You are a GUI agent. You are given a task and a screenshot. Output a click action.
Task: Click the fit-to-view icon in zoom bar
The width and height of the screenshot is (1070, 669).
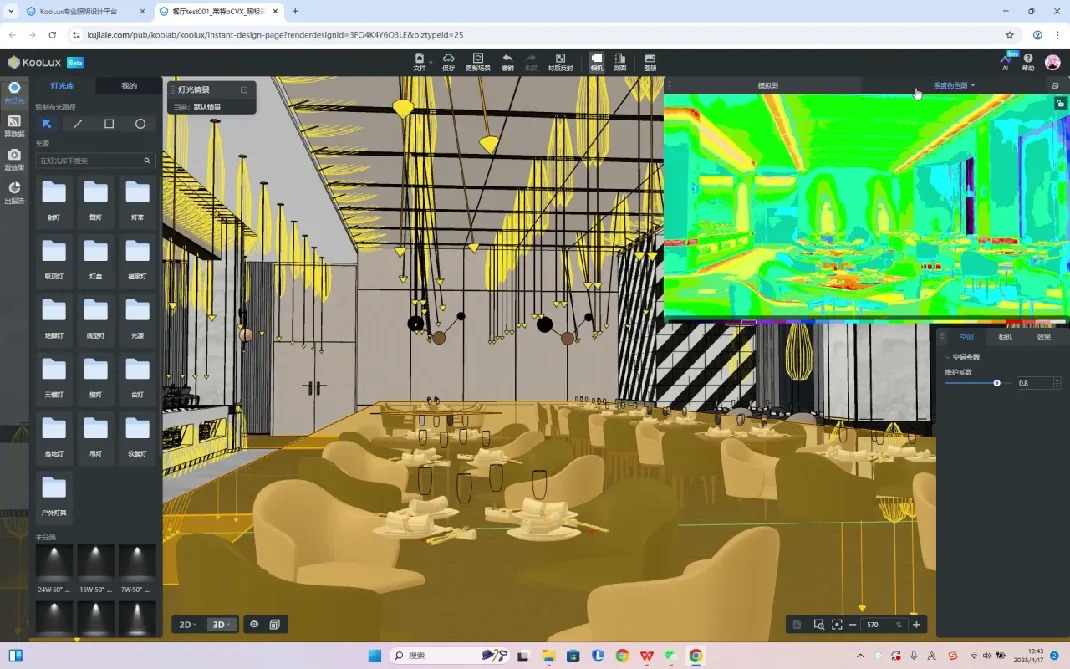point(837,624)
